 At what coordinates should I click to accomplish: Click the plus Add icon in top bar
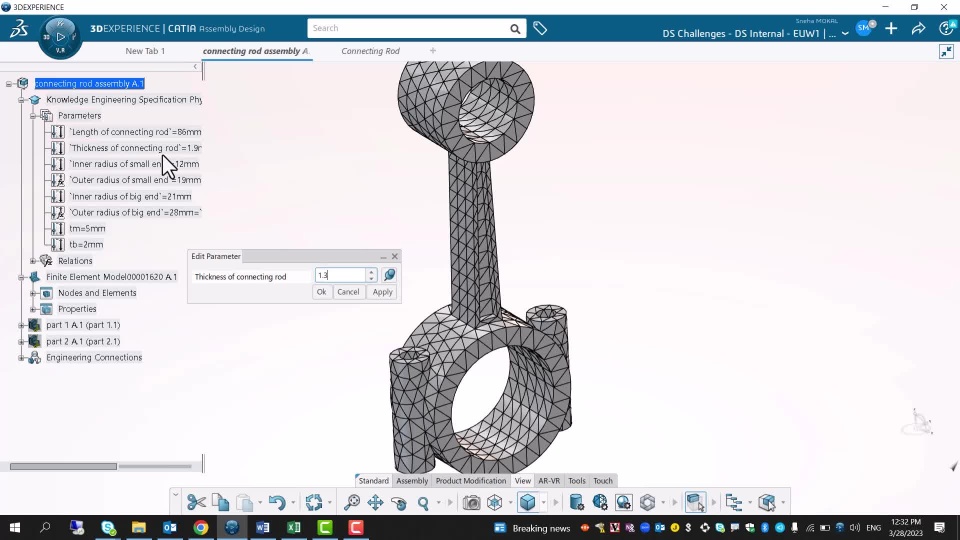pyautogui.click(x=891, y=28)
